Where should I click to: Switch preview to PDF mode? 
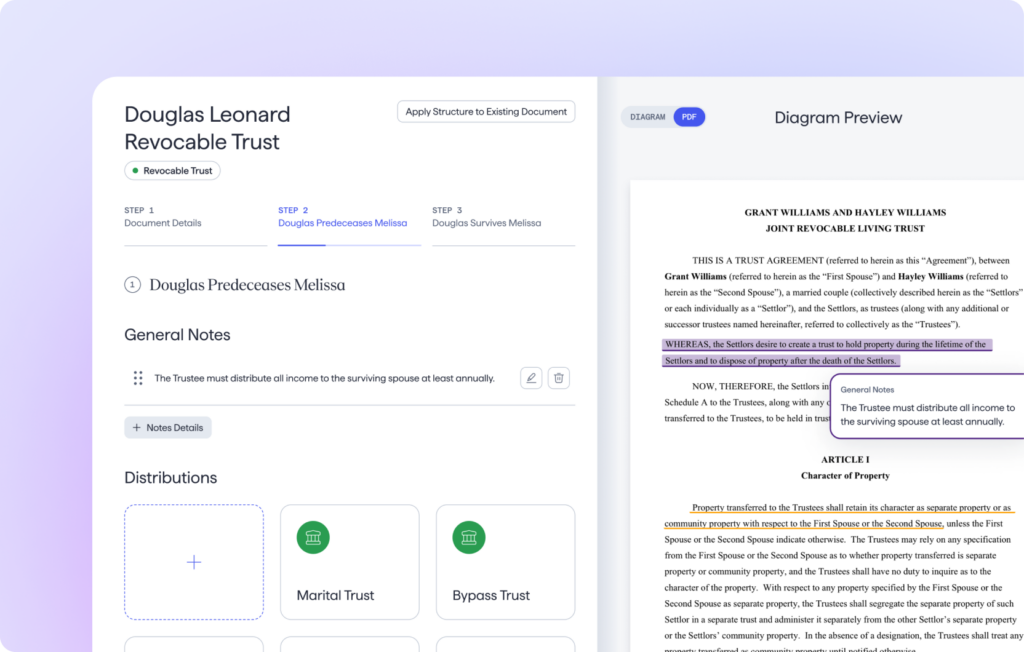tap(689, 117)
